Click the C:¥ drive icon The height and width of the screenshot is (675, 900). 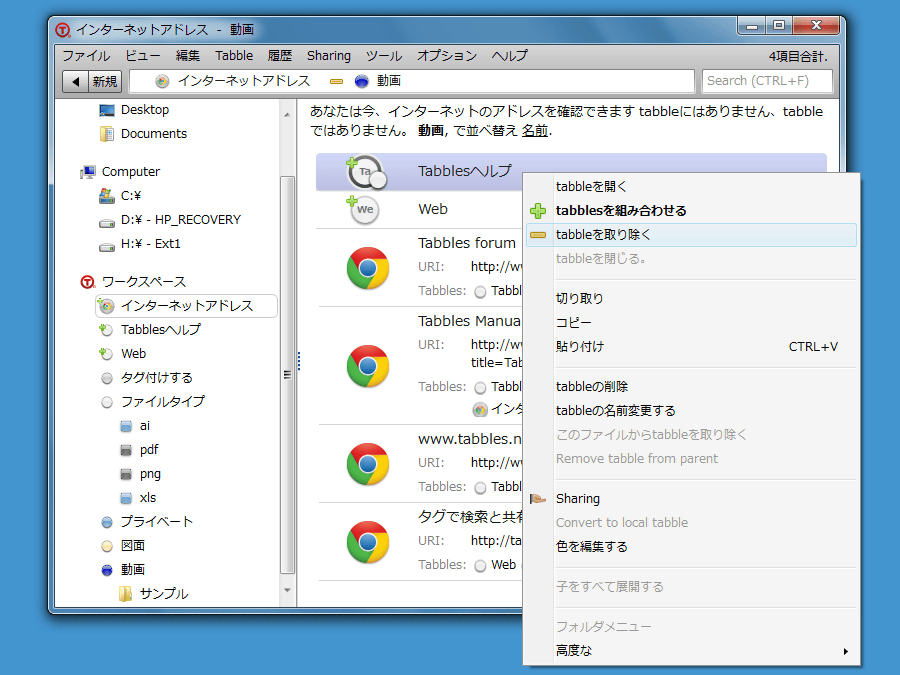[107, 196]
